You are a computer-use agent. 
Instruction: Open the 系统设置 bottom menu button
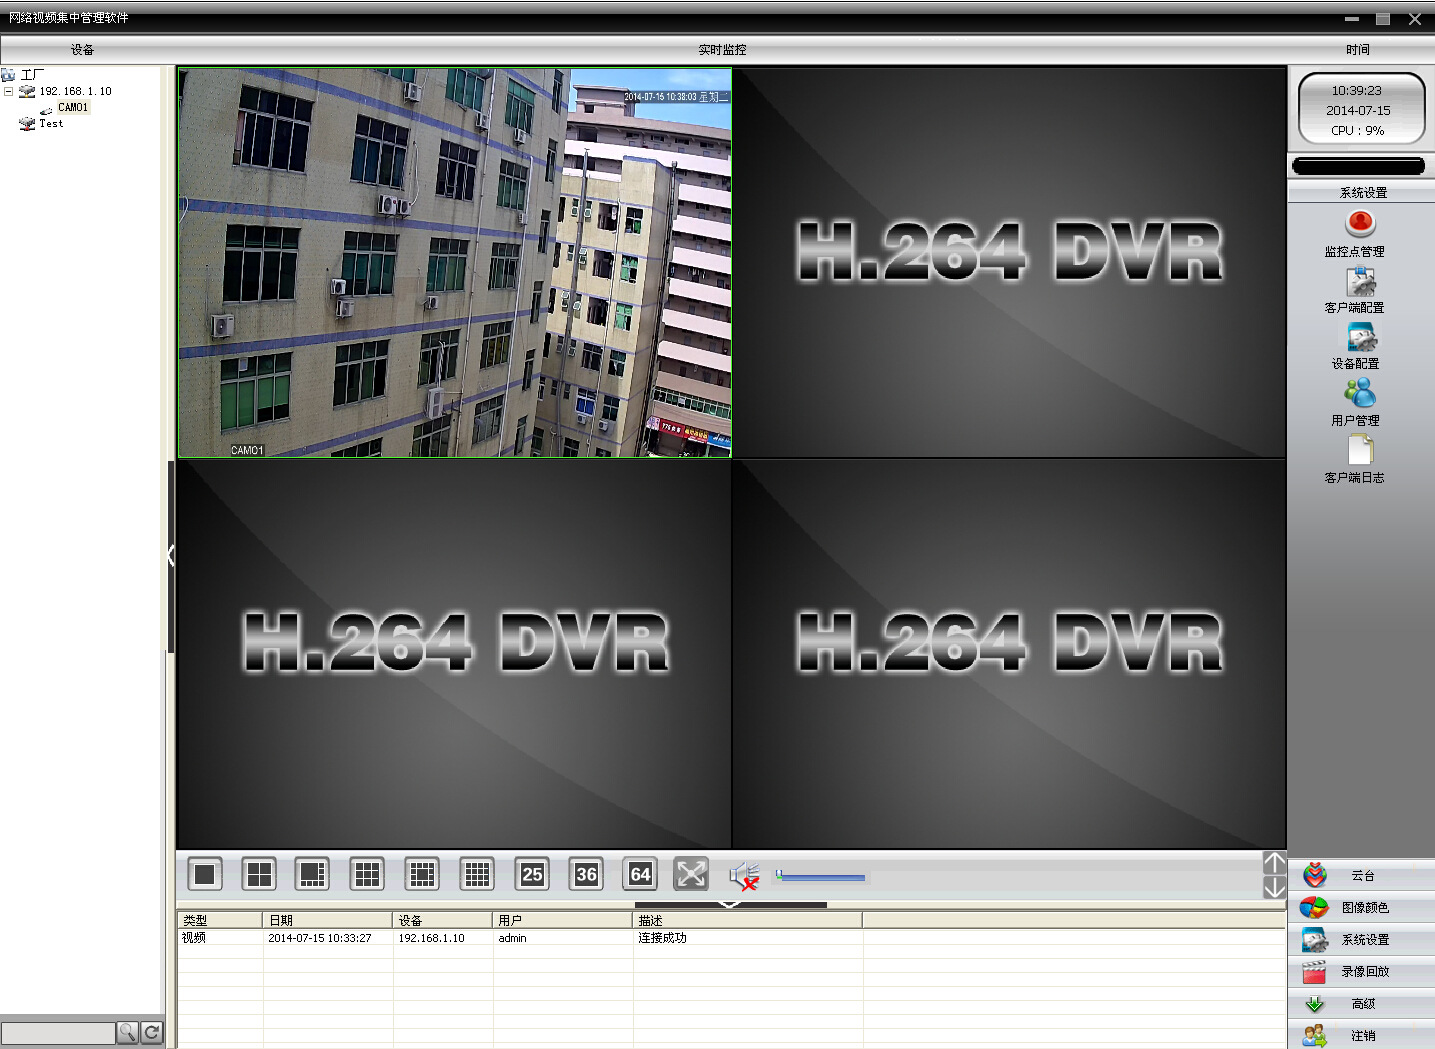coord(1362,940)
